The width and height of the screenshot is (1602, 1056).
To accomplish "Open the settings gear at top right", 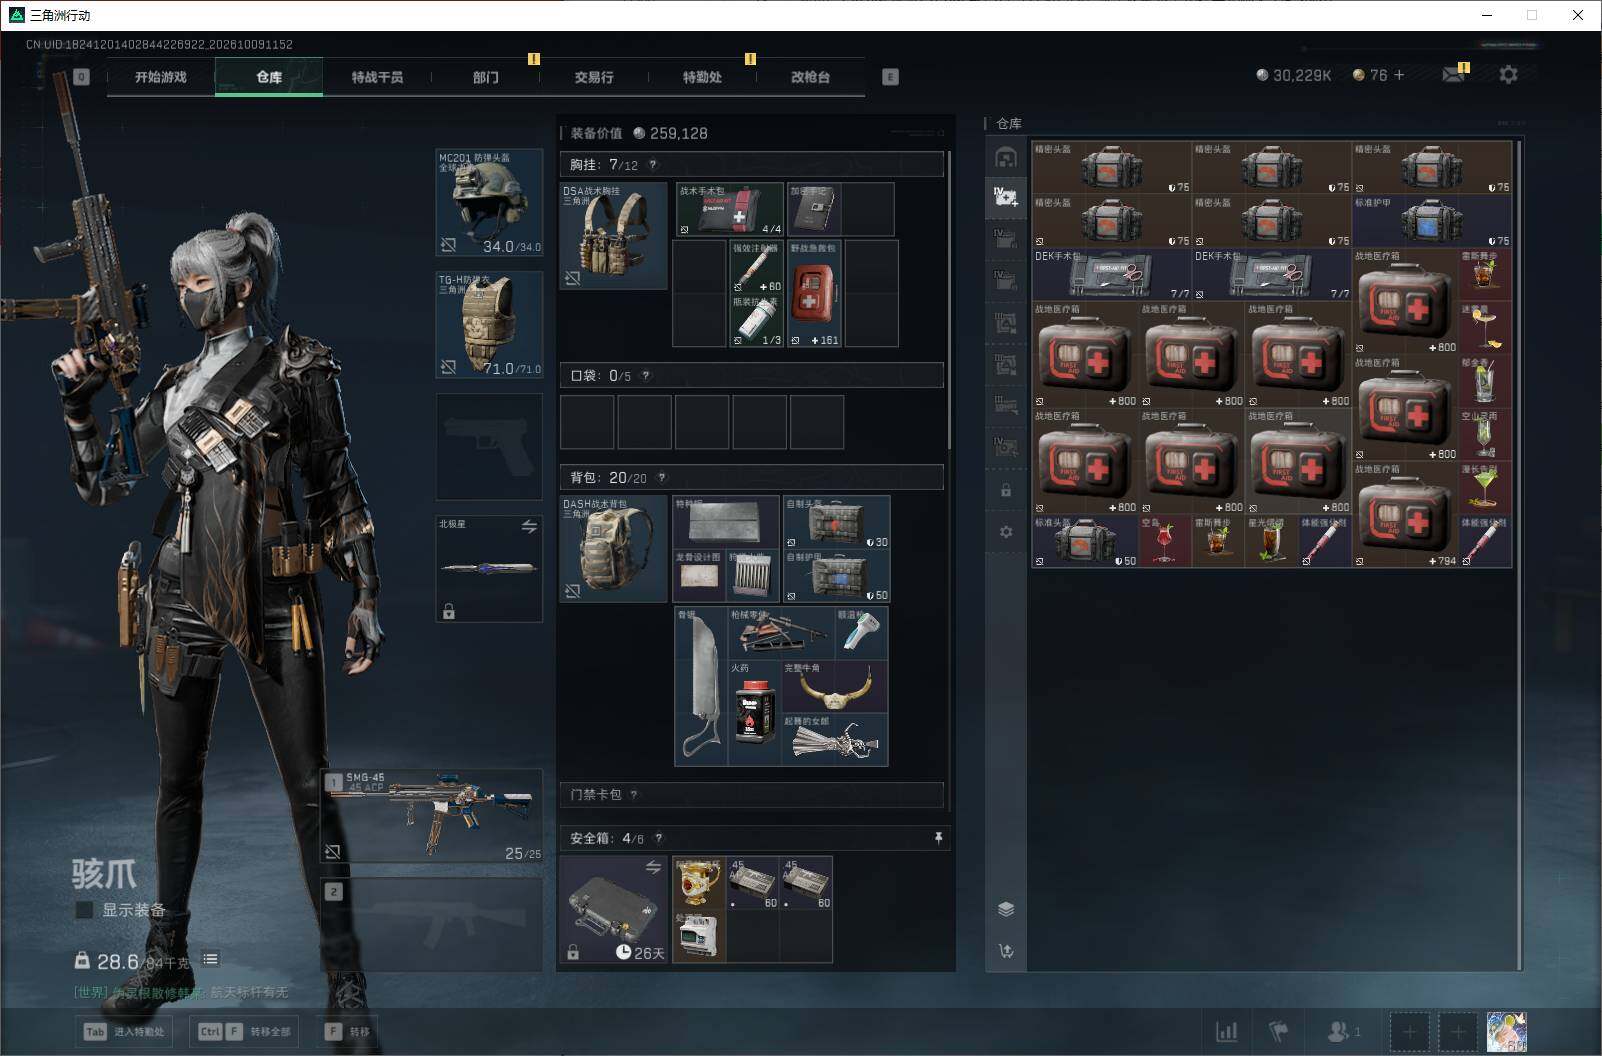I will tap(1508, 75).
